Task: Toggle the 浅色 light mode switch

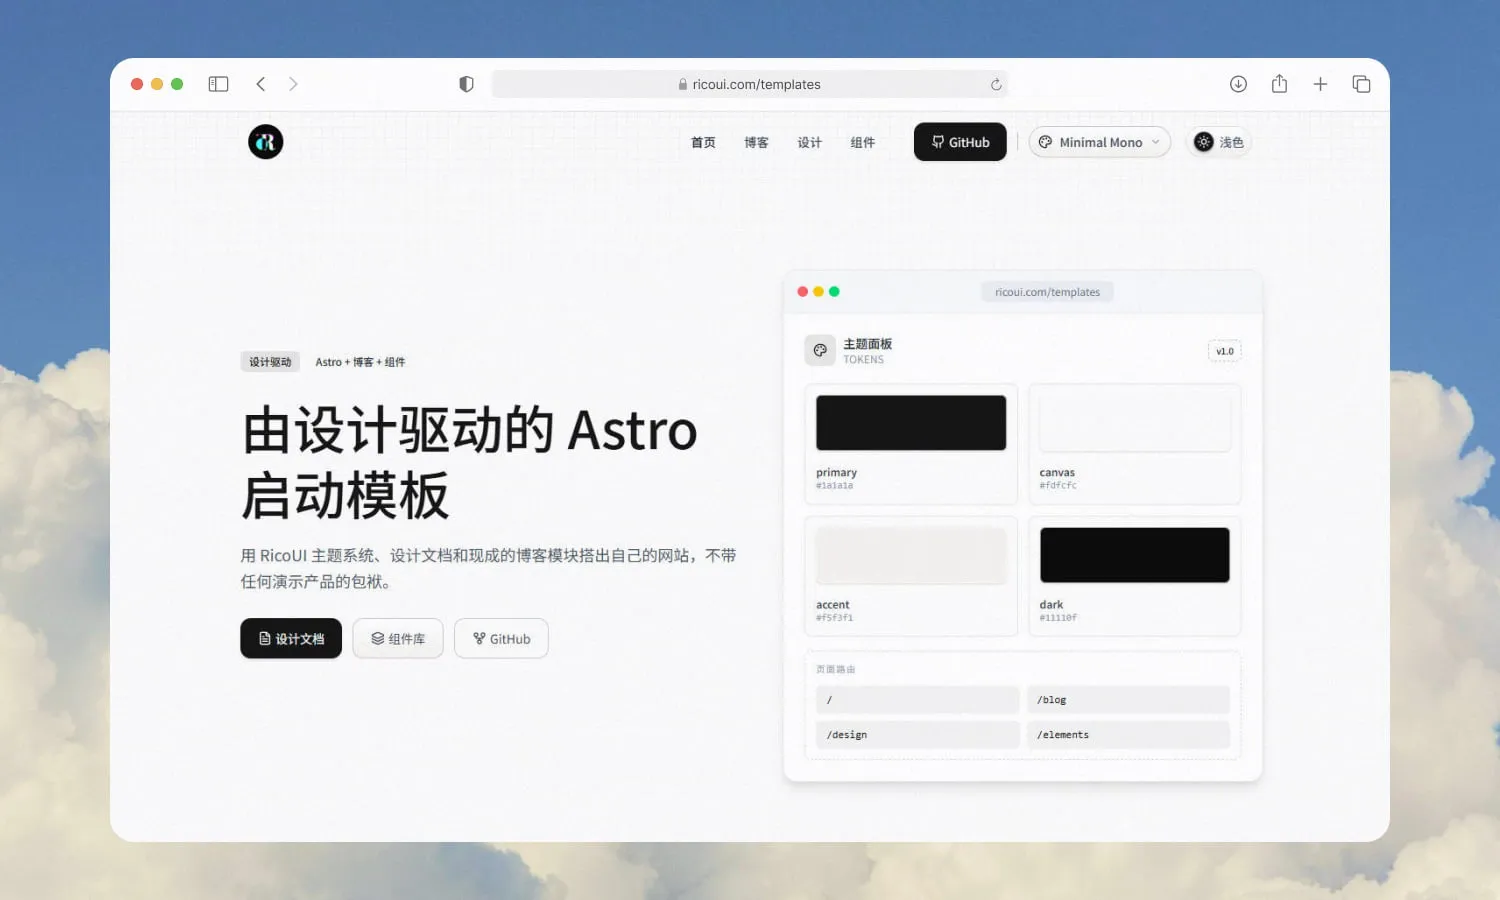Action: coord(1218,142)
